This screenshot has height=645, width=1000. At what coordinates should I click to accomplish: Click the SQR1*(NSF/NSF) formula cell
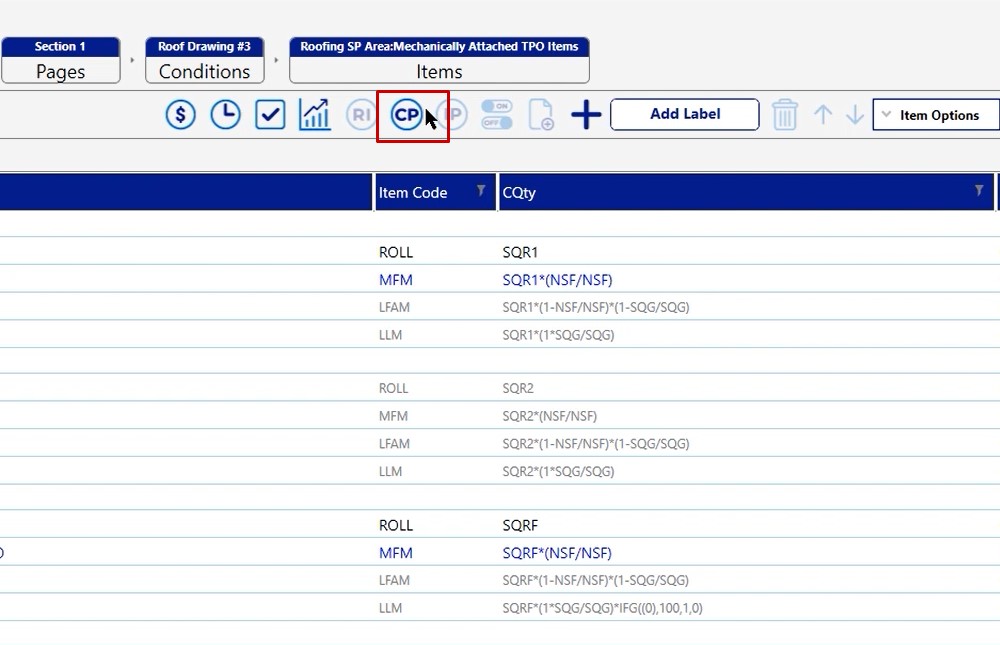click(x=557, y=280)
